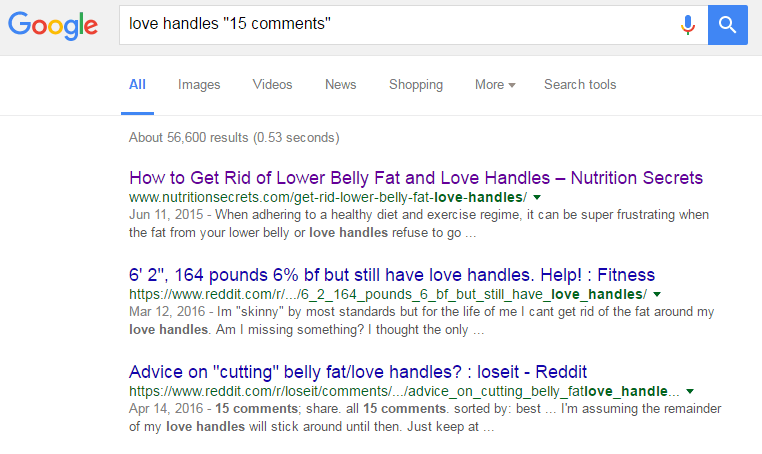The image size is (762, 454).
Task: Activate voice search microphone icon
Action: pos(688,25)
